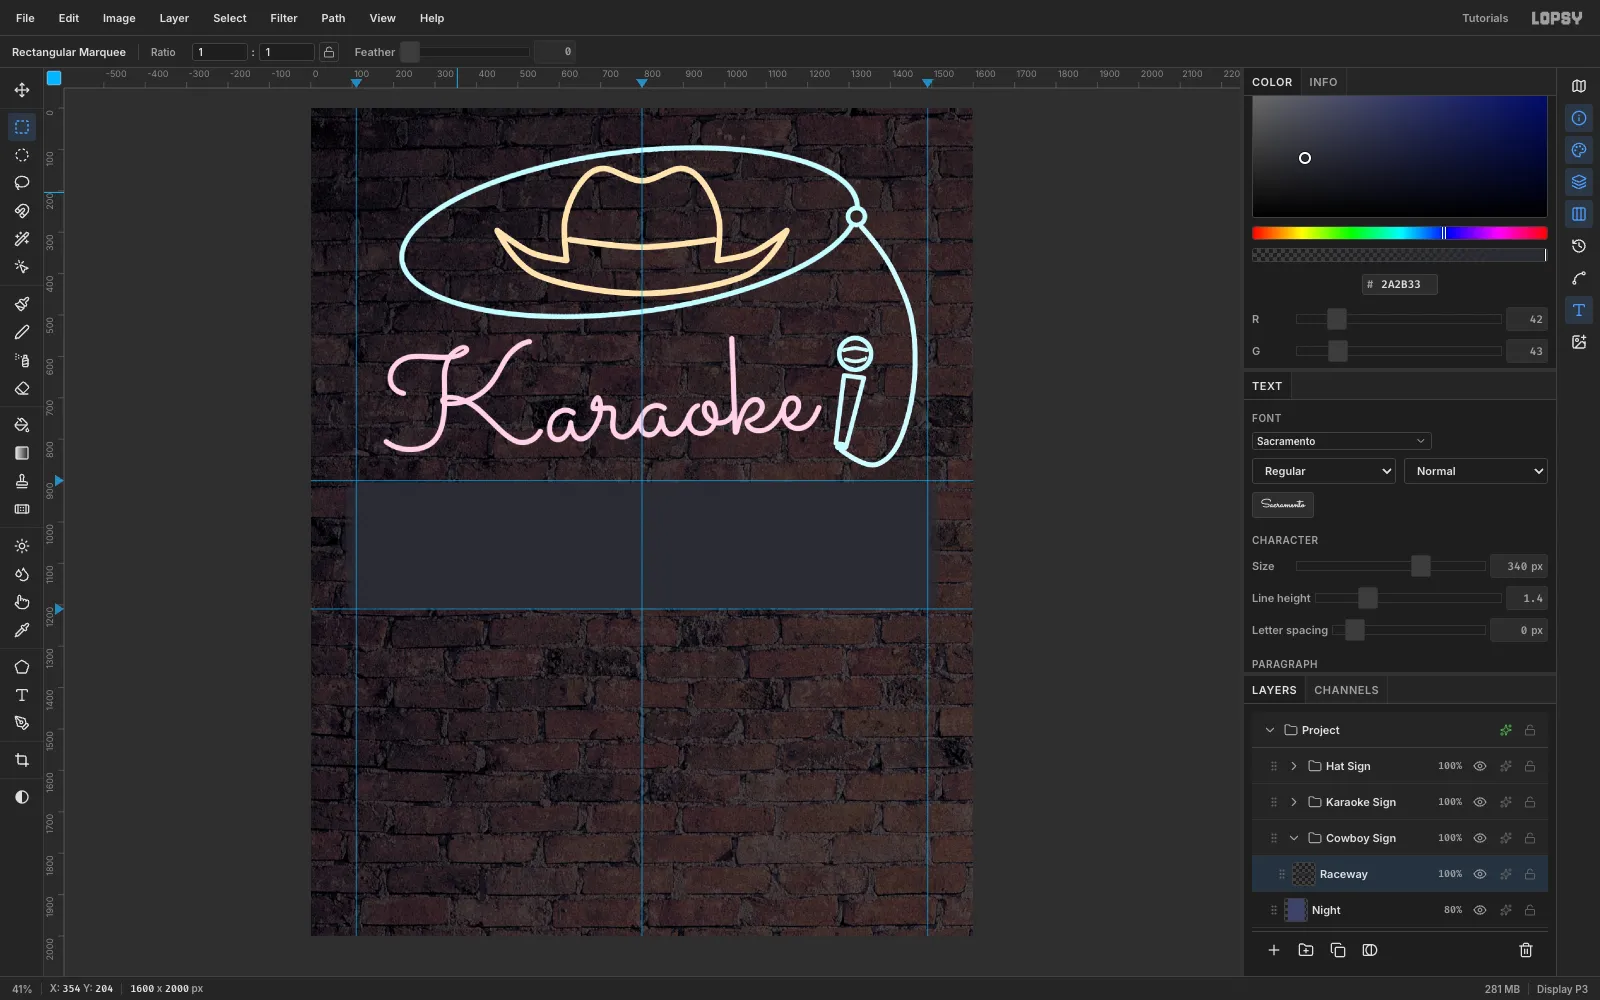Open the Layer menu
The image size is (1600, 1000).
point(174,18)
